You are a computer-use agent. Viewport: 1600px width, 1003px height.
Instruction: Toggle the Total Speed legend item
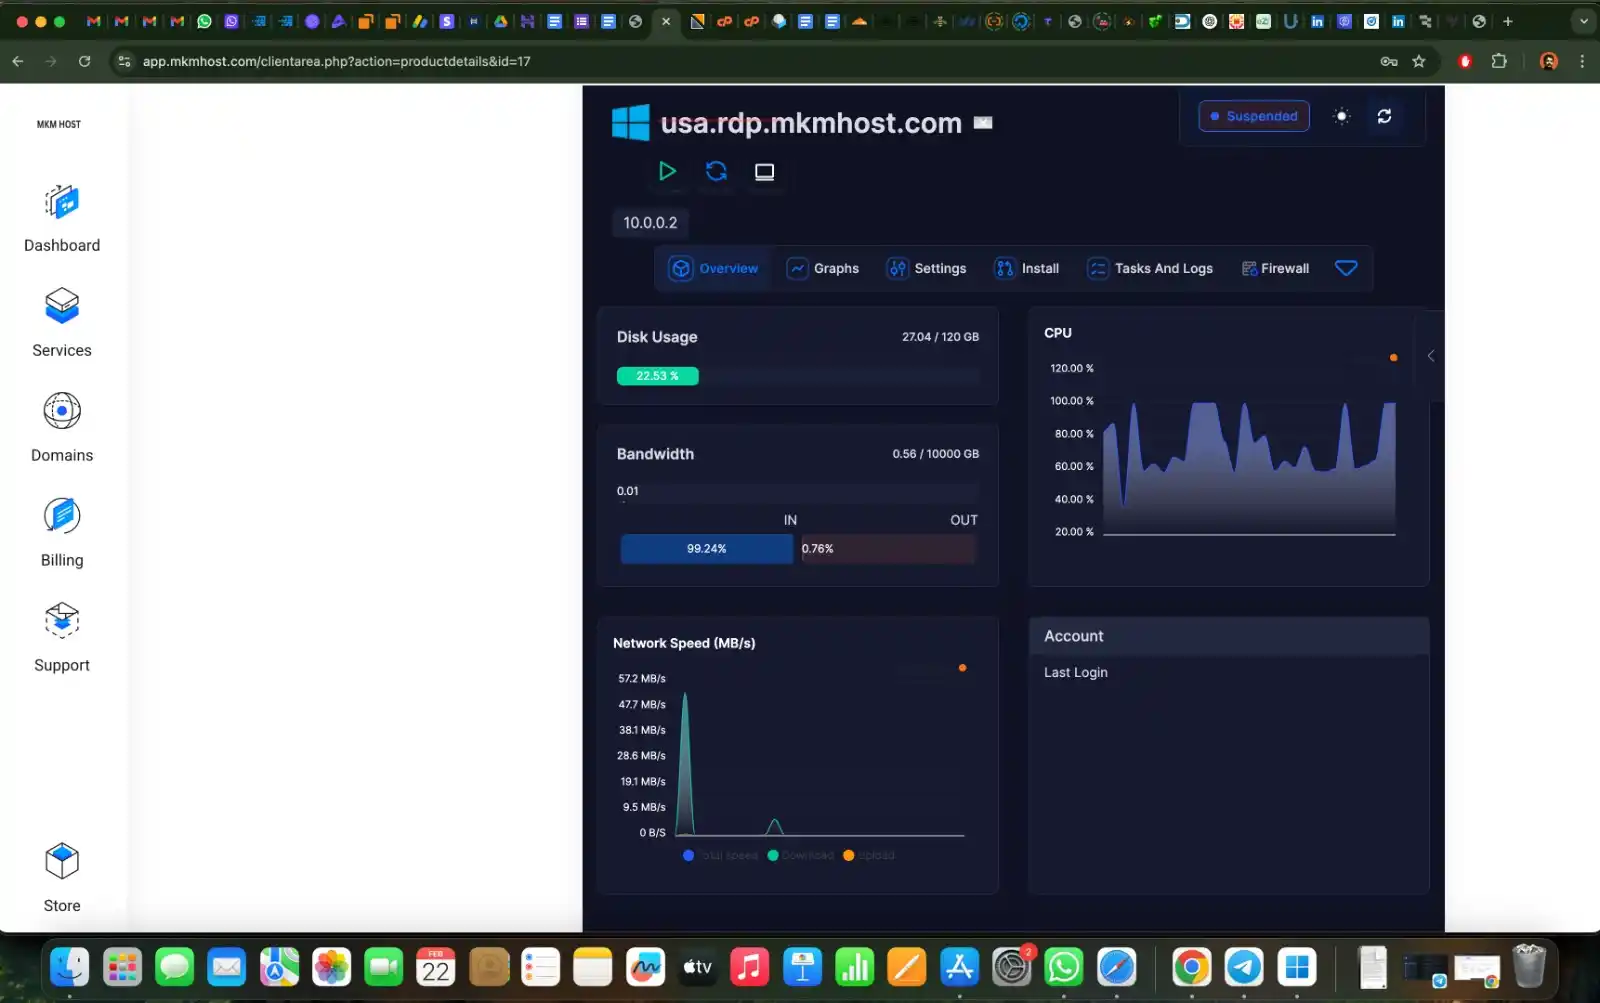pyautogui.click(x=720, y=855)
